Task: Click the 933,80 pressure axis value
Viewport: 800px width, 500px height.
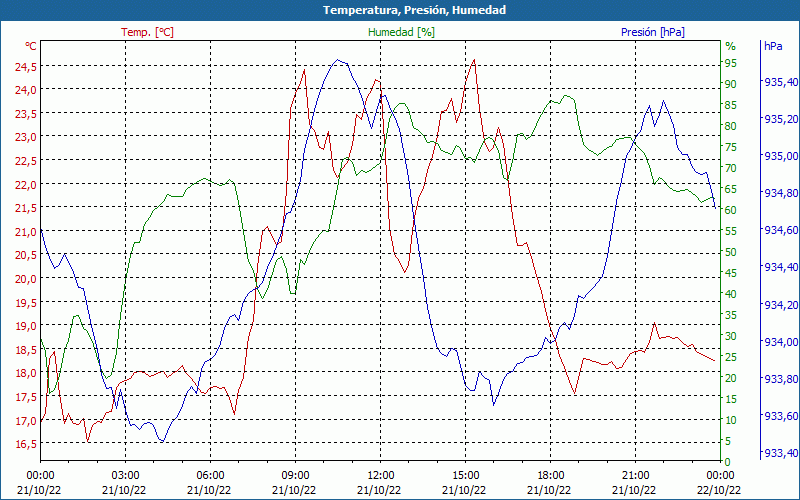Action: [x=780, y=379]
